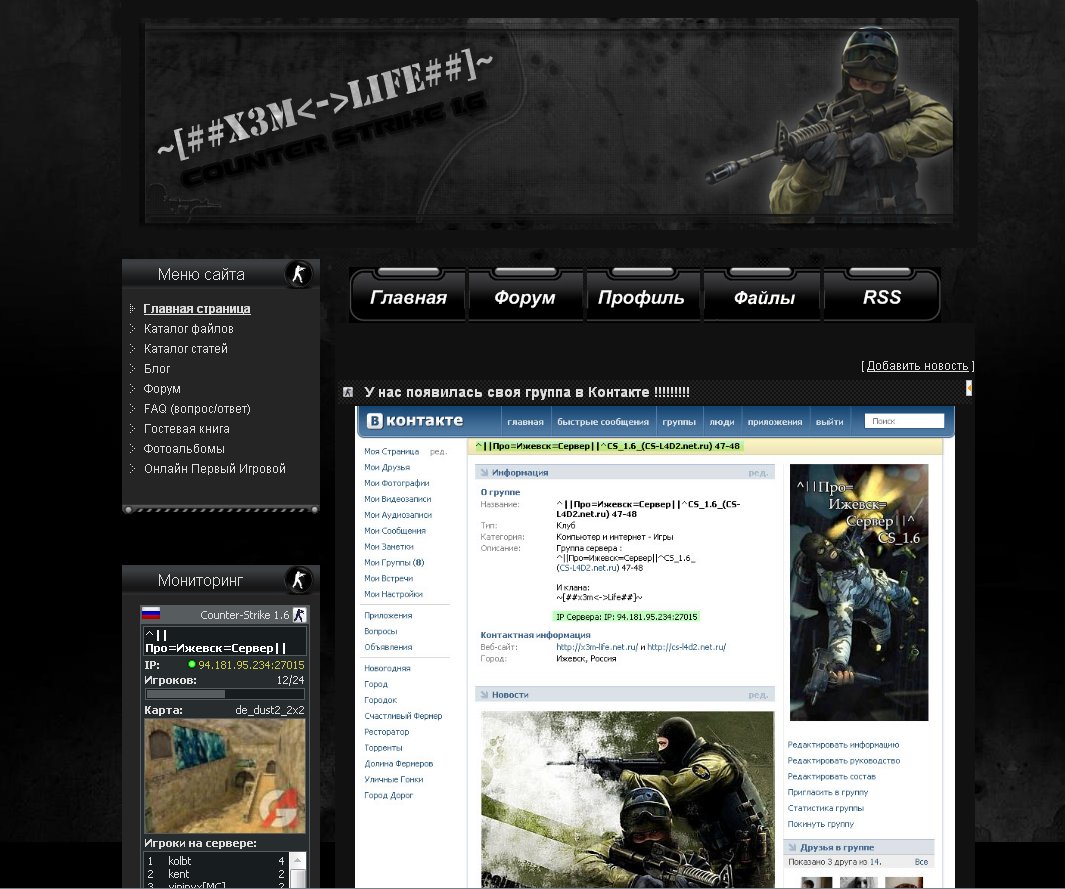The image size is (1065, 889).
Task: Click the CS icon beside Меню сайта header
Action: coord(299,274)
